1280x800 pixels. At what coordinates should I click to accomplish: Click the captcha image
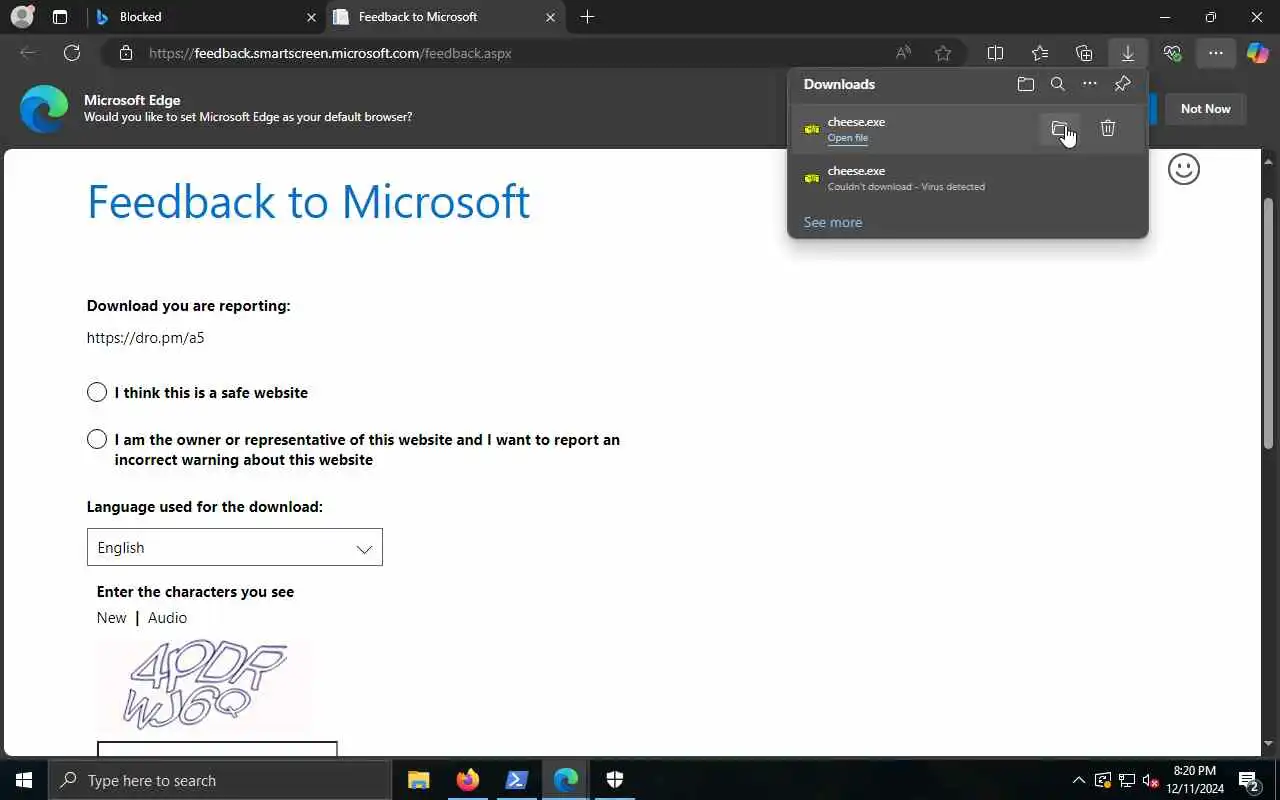pyautogui.click(x=204, y=685)
